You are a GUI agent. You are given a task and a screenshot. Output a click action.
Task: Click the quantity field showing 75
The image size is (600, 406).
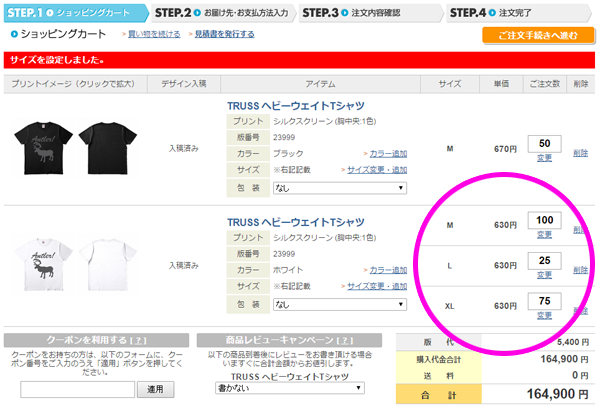545,301
